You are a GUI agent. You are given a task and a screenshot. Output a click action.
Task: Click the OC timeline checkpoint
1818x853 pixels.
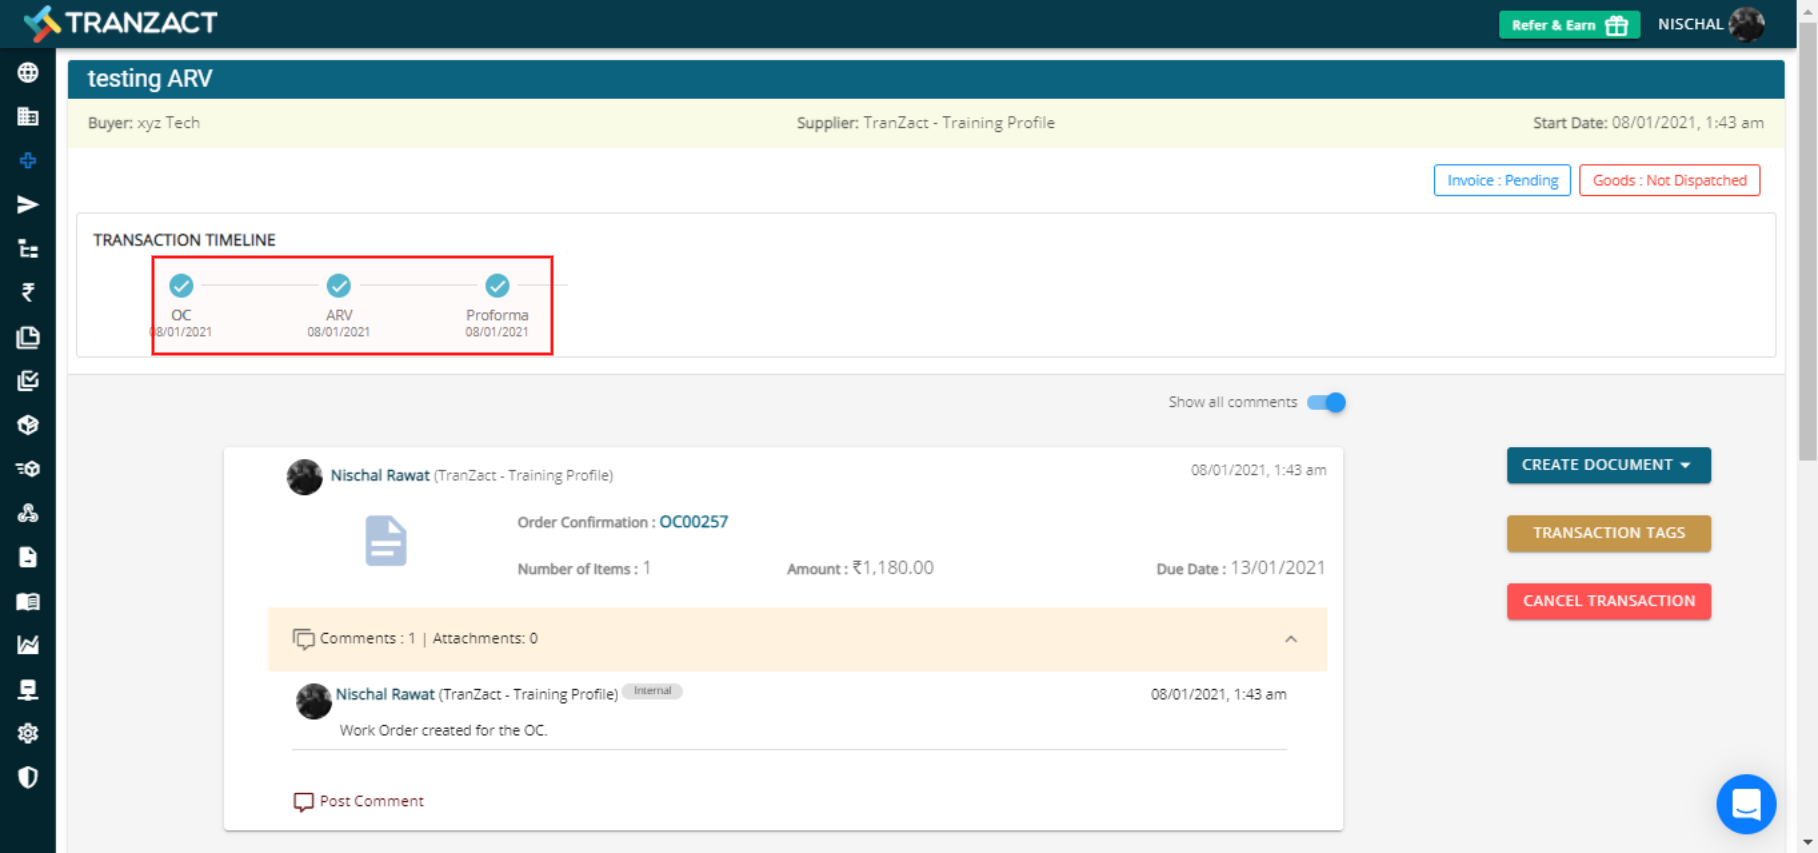coord(181,286)
